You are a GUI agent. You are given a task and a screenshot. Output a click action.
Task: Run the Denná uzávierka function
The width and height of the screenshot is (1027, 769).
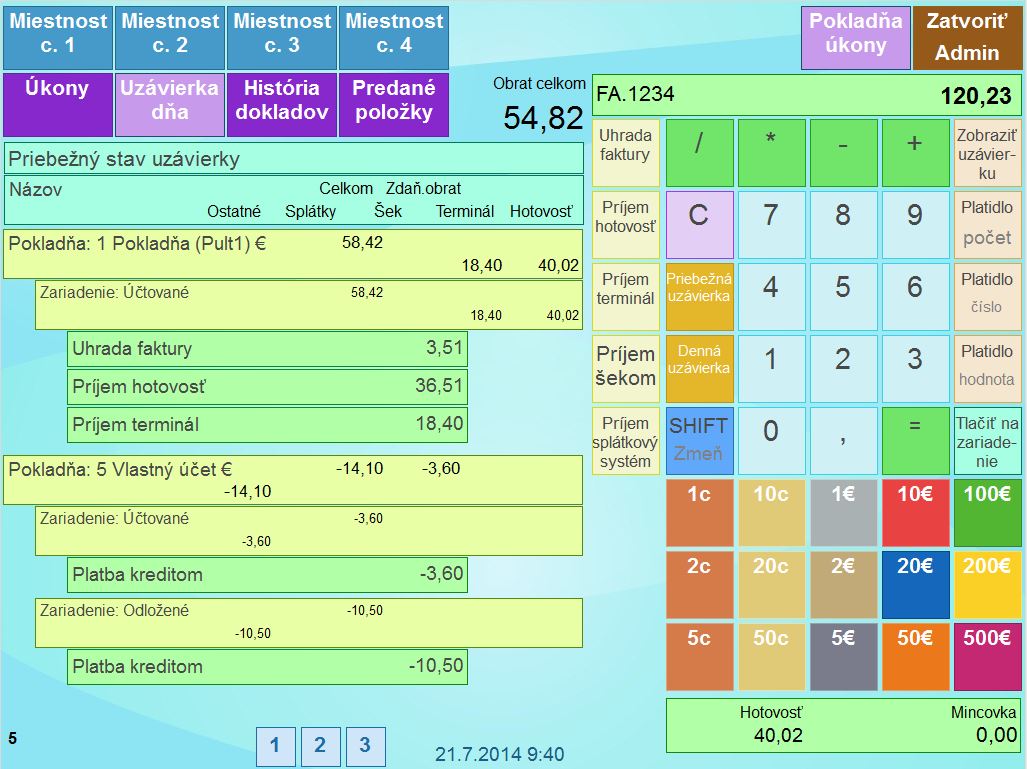point(699,369)
